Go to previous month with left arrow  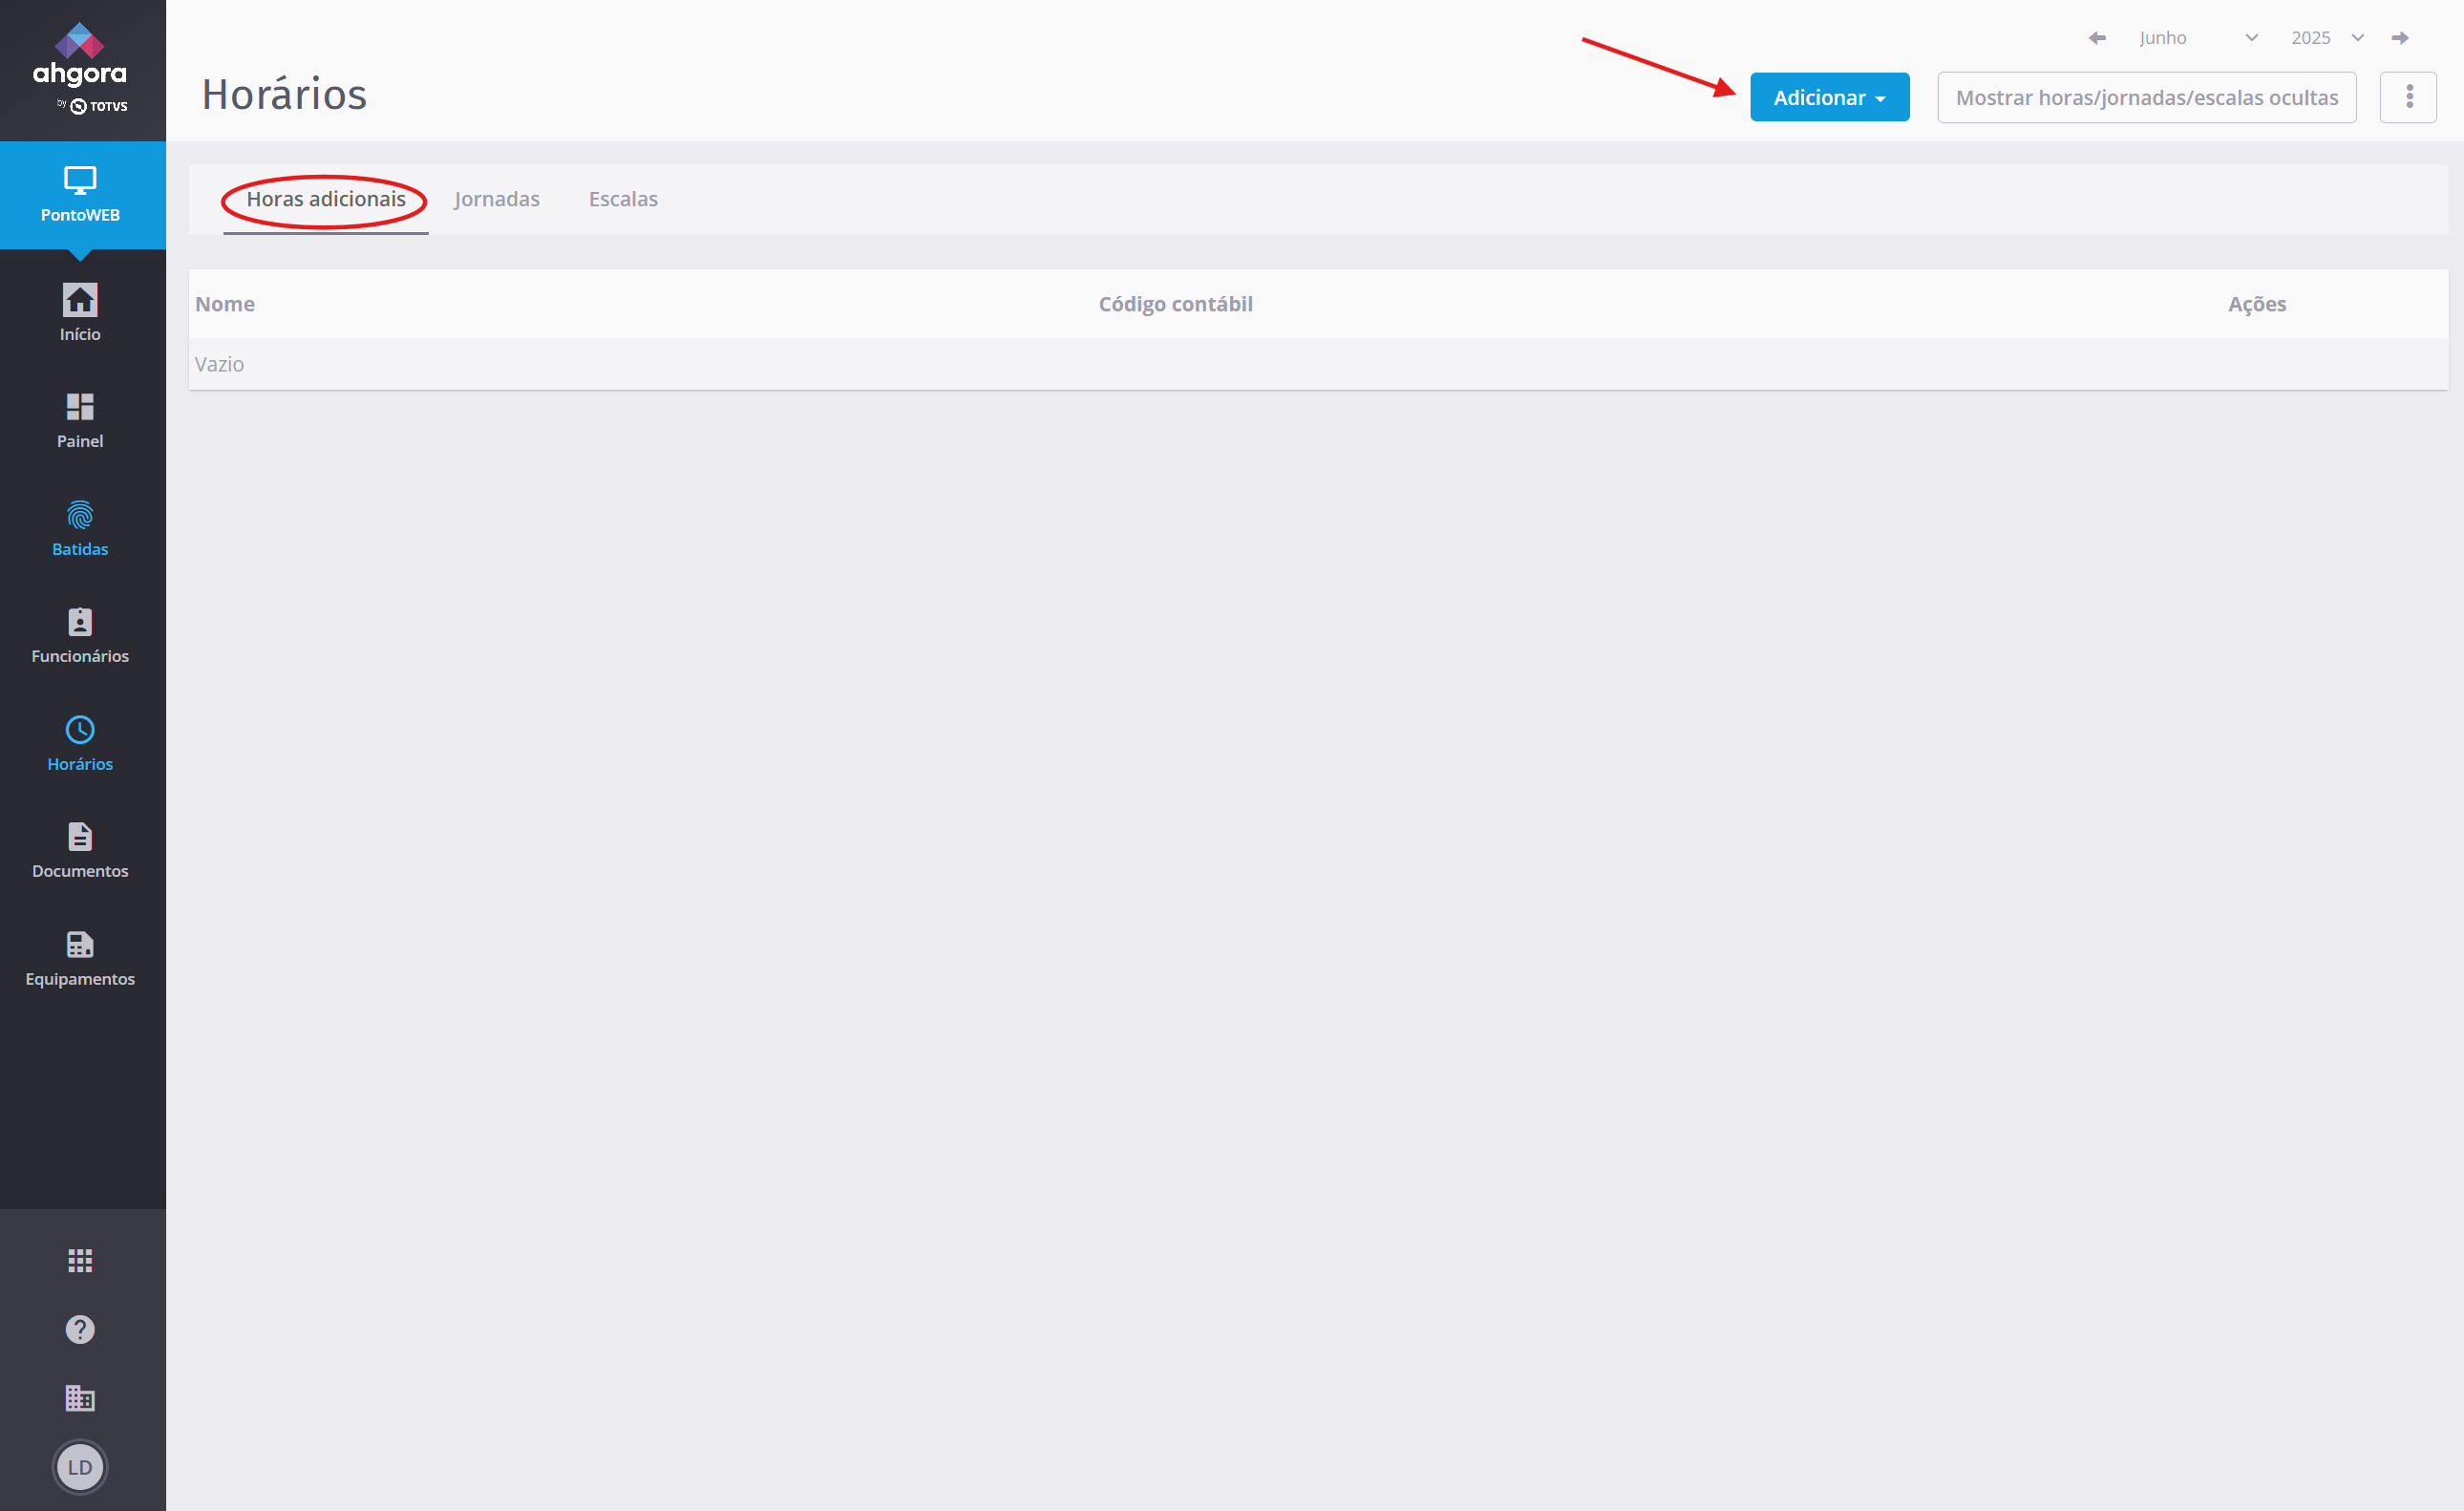click(2097, 38)
